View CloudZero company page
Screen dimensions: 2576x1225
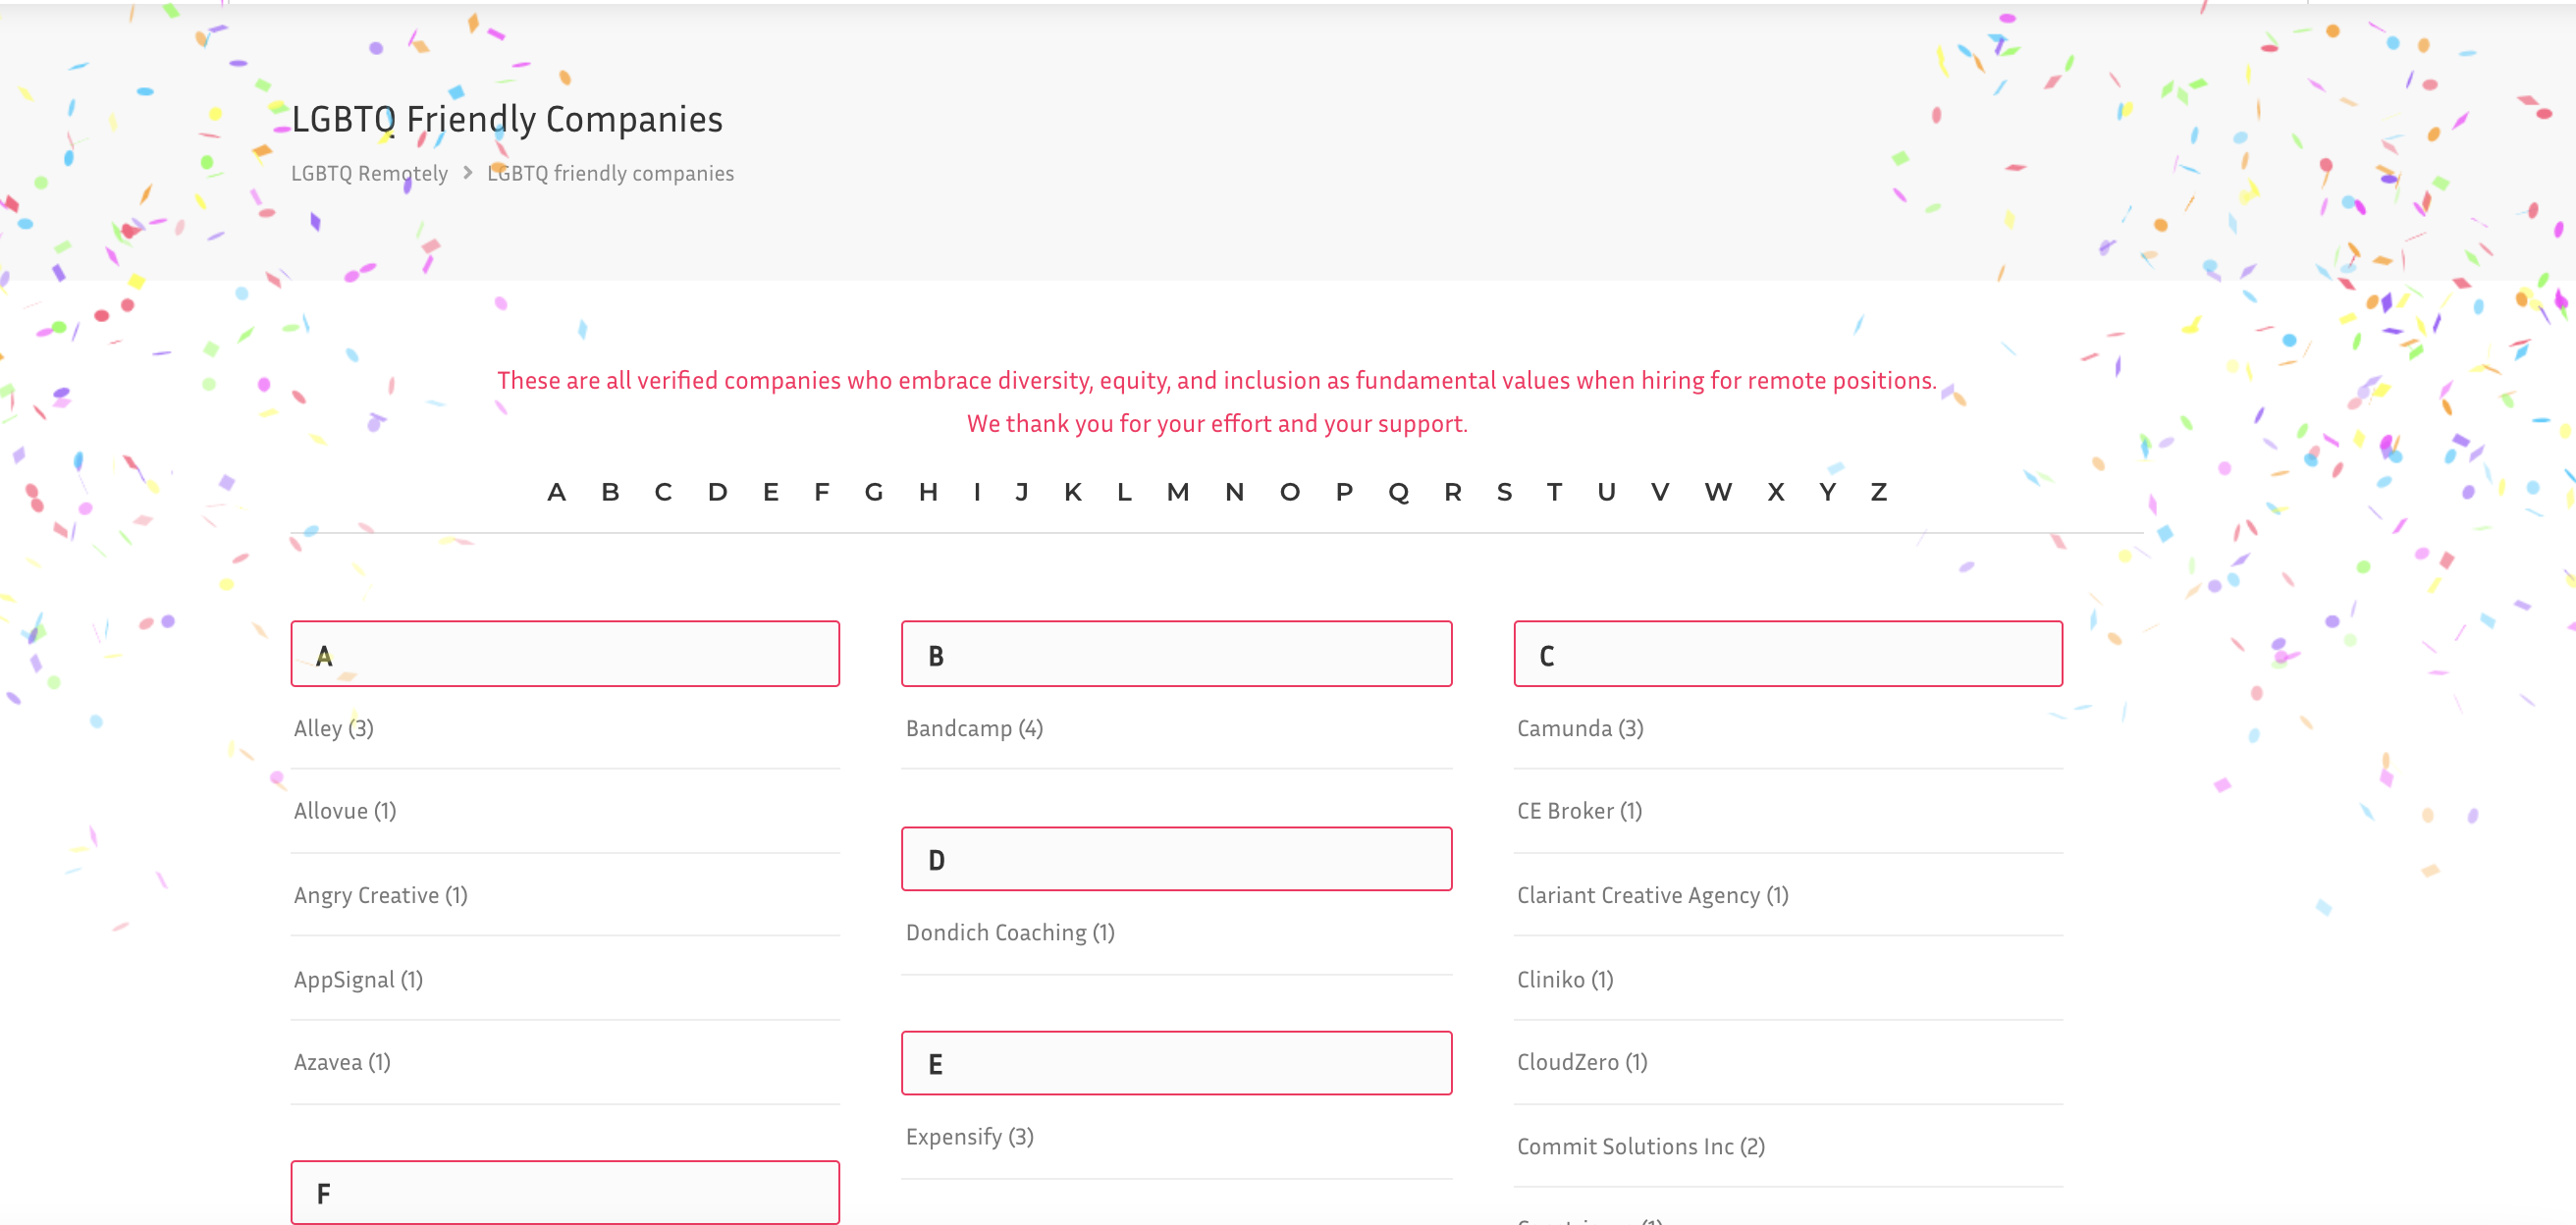tap(1581, 1062)
